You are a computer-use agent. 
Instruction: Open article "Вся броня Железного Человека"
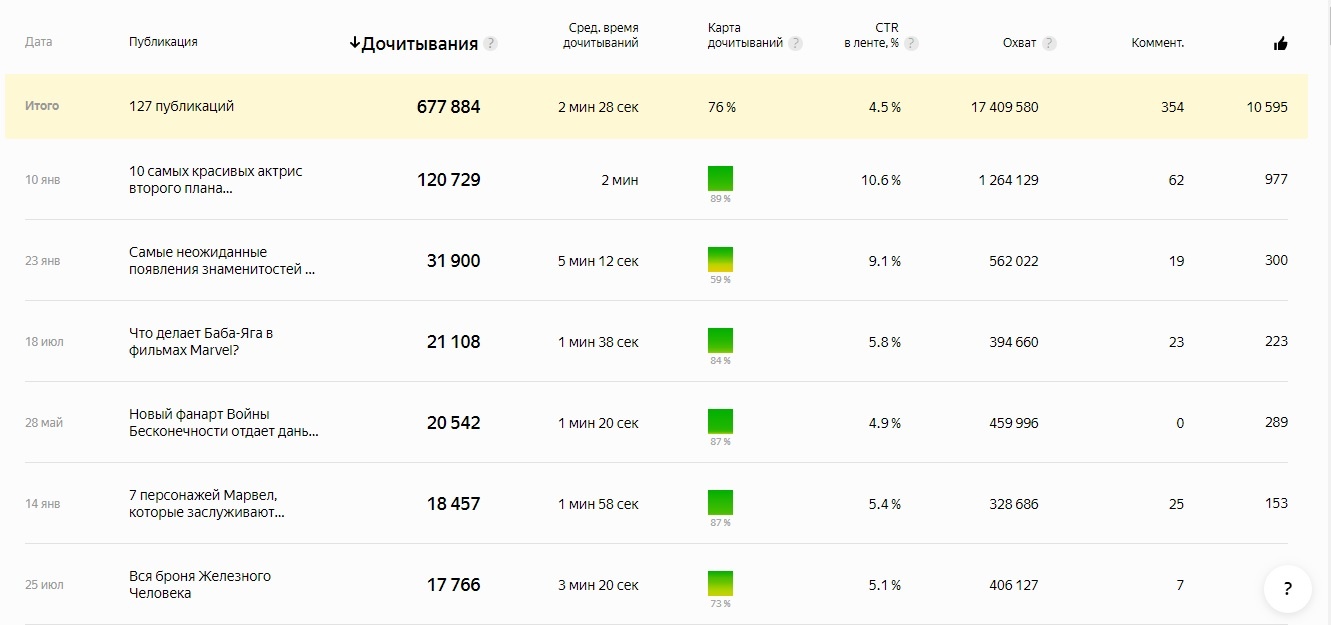point(199,585)
